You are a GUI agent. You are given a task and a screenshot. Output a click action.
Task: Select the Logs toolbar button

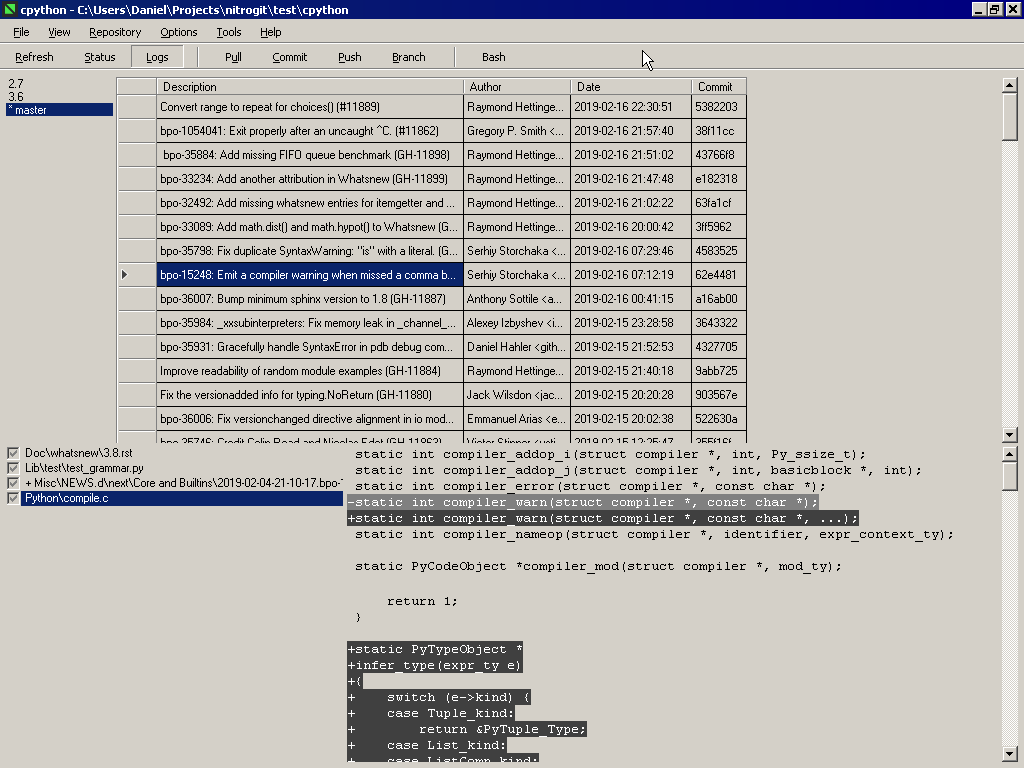pos(157,57)
